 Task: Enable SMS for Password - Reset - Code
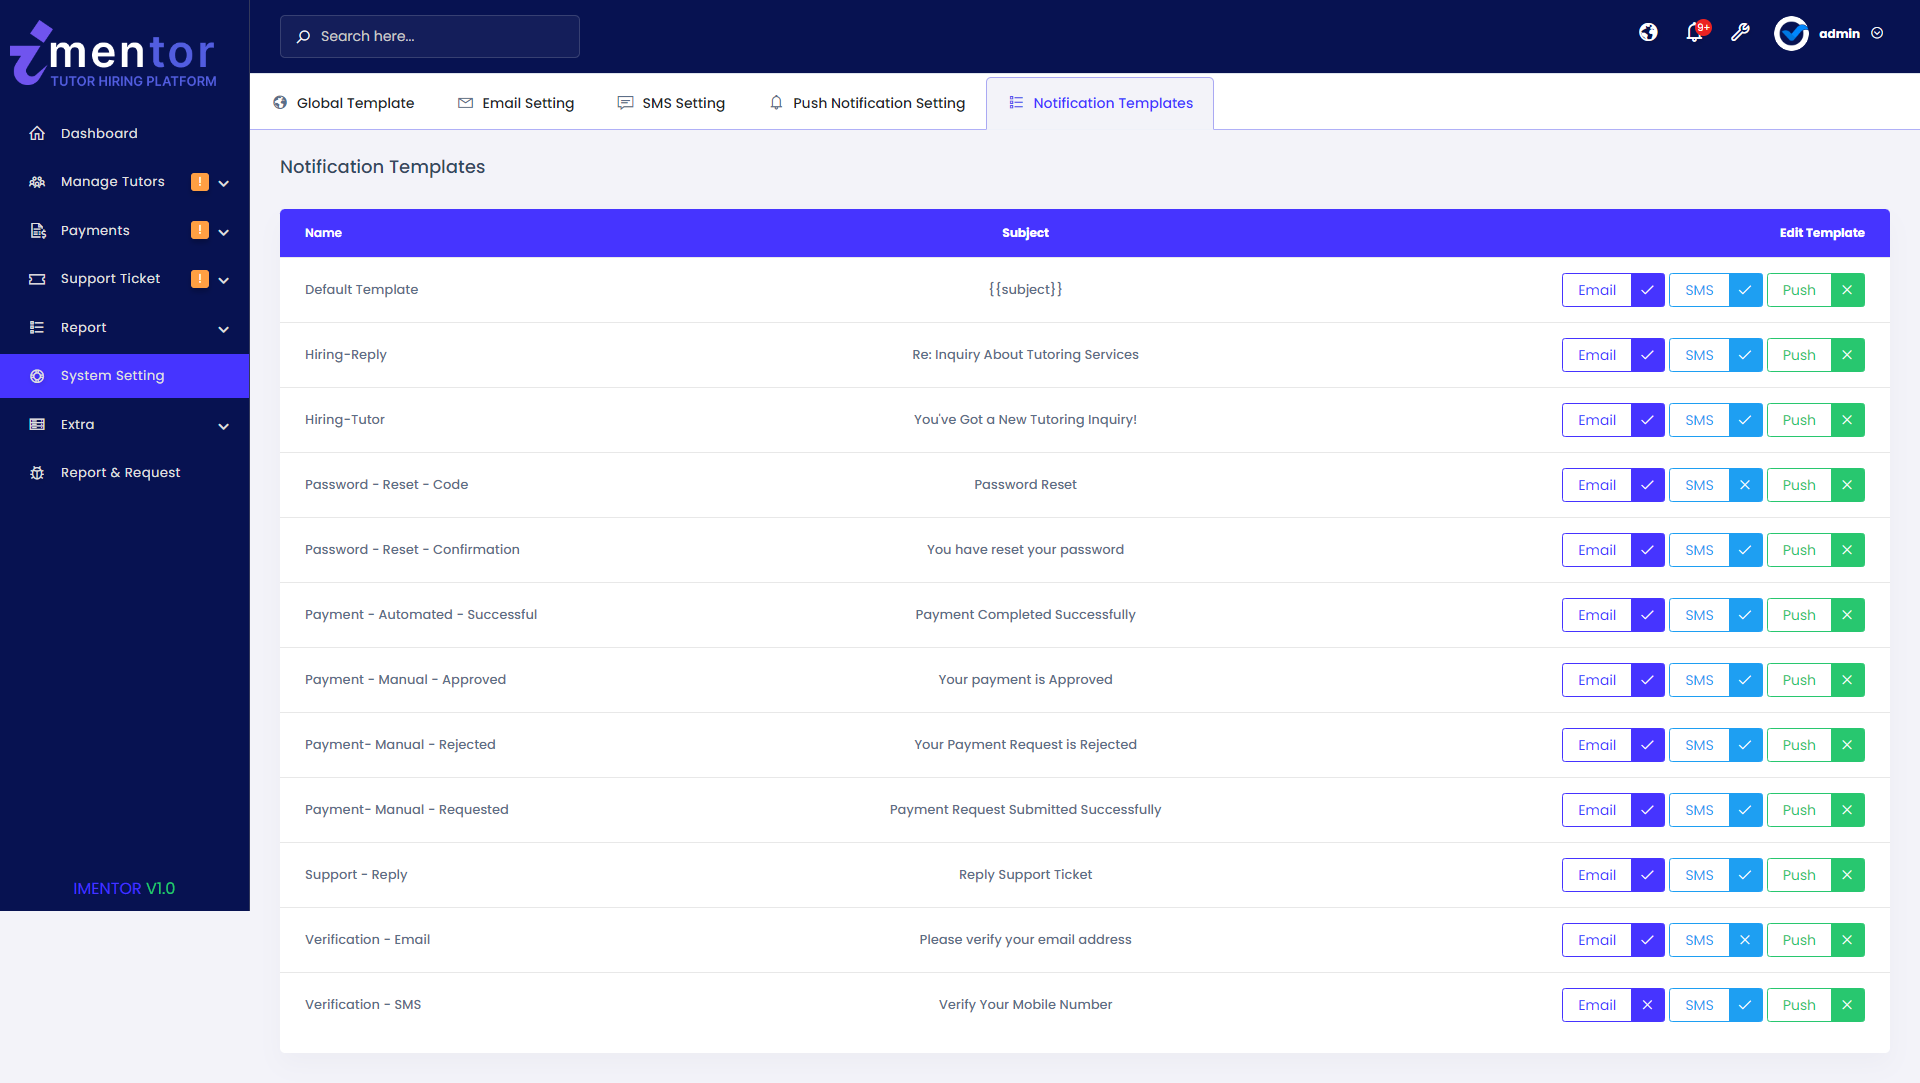(1746, 485)
